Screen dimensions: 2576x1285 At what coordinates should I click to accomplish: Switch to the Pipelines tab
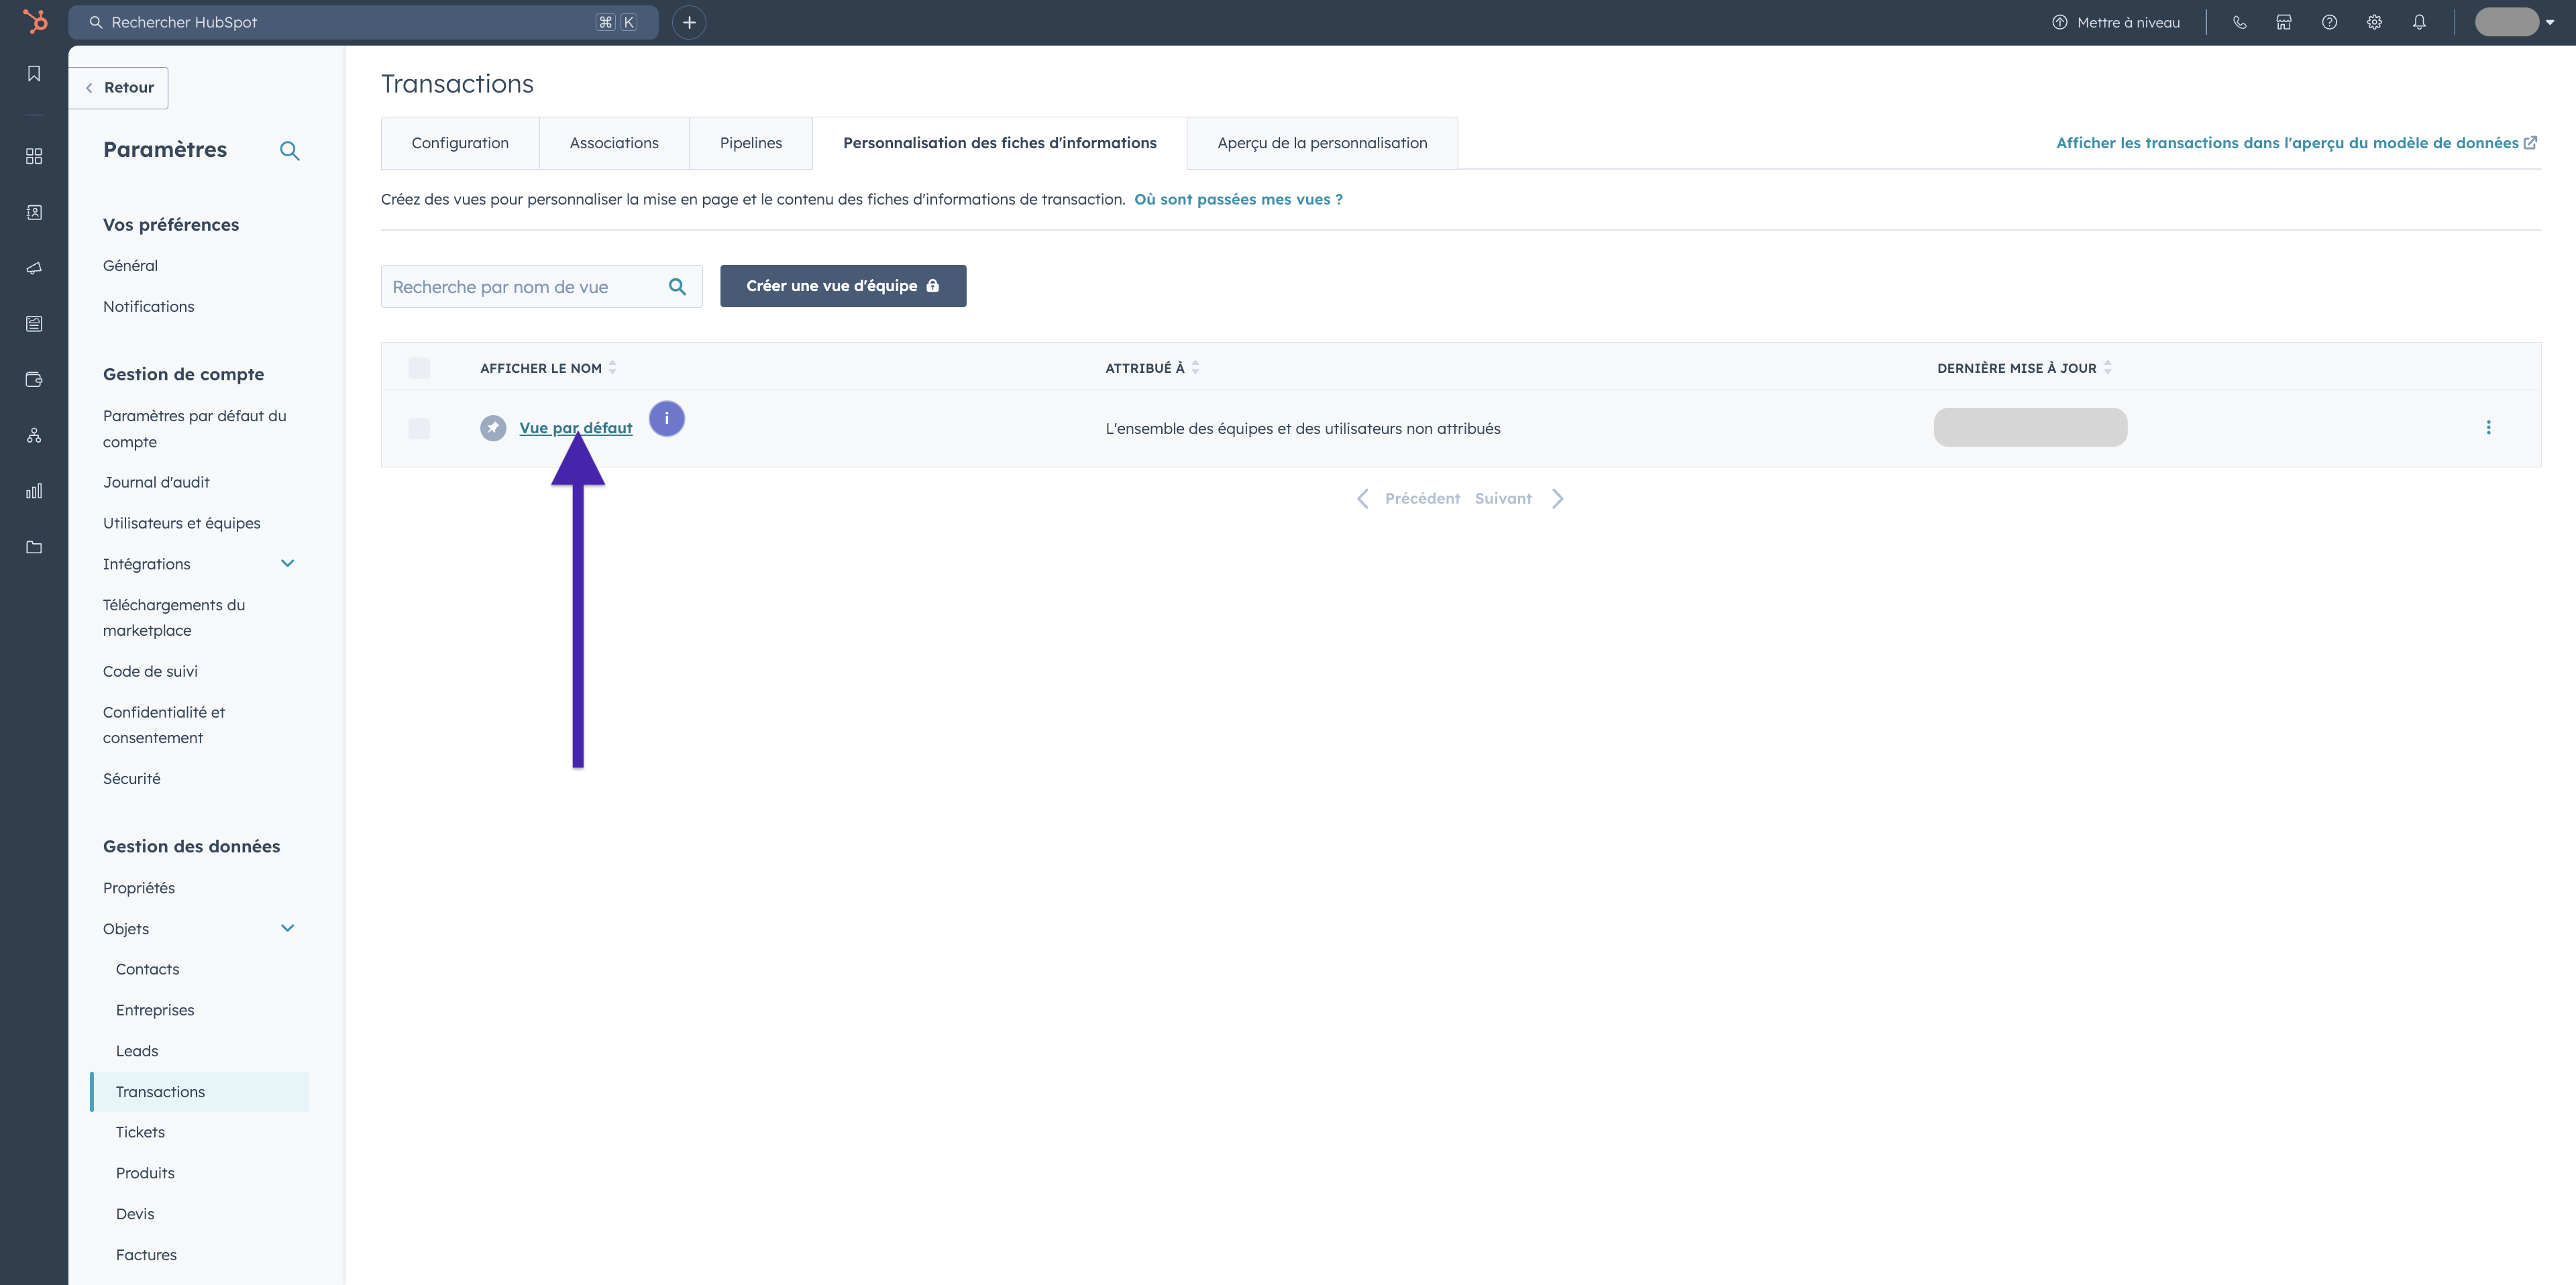pyautogui.click(x=750, y=143)
